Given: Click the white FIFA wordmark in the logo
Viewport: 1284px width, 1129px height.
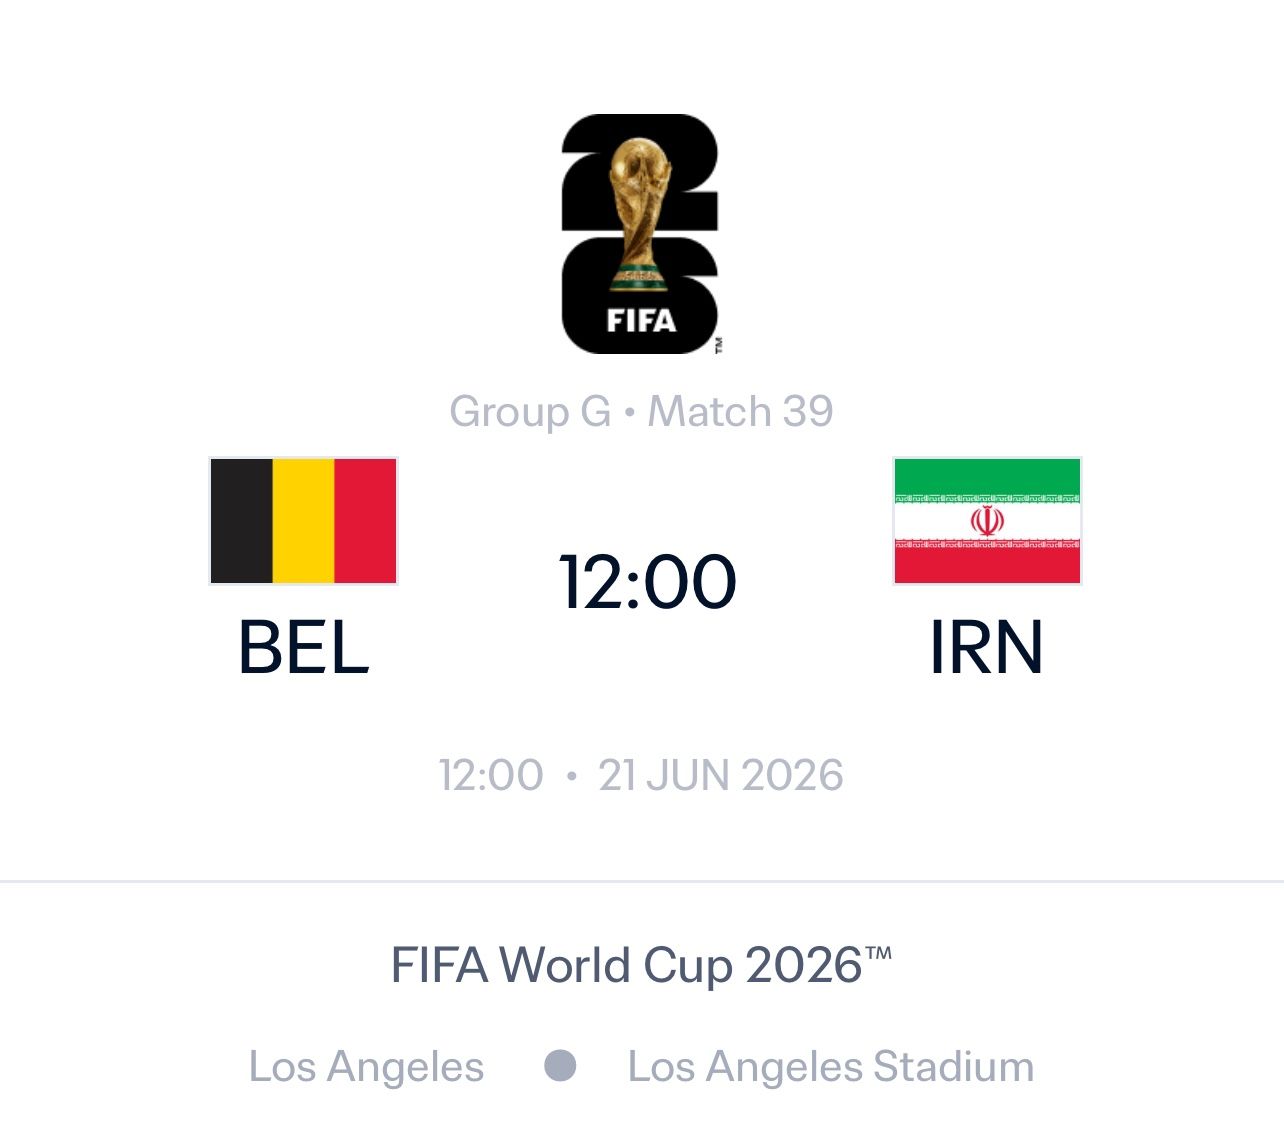Looking at the screenshot, I should [641, 321].
